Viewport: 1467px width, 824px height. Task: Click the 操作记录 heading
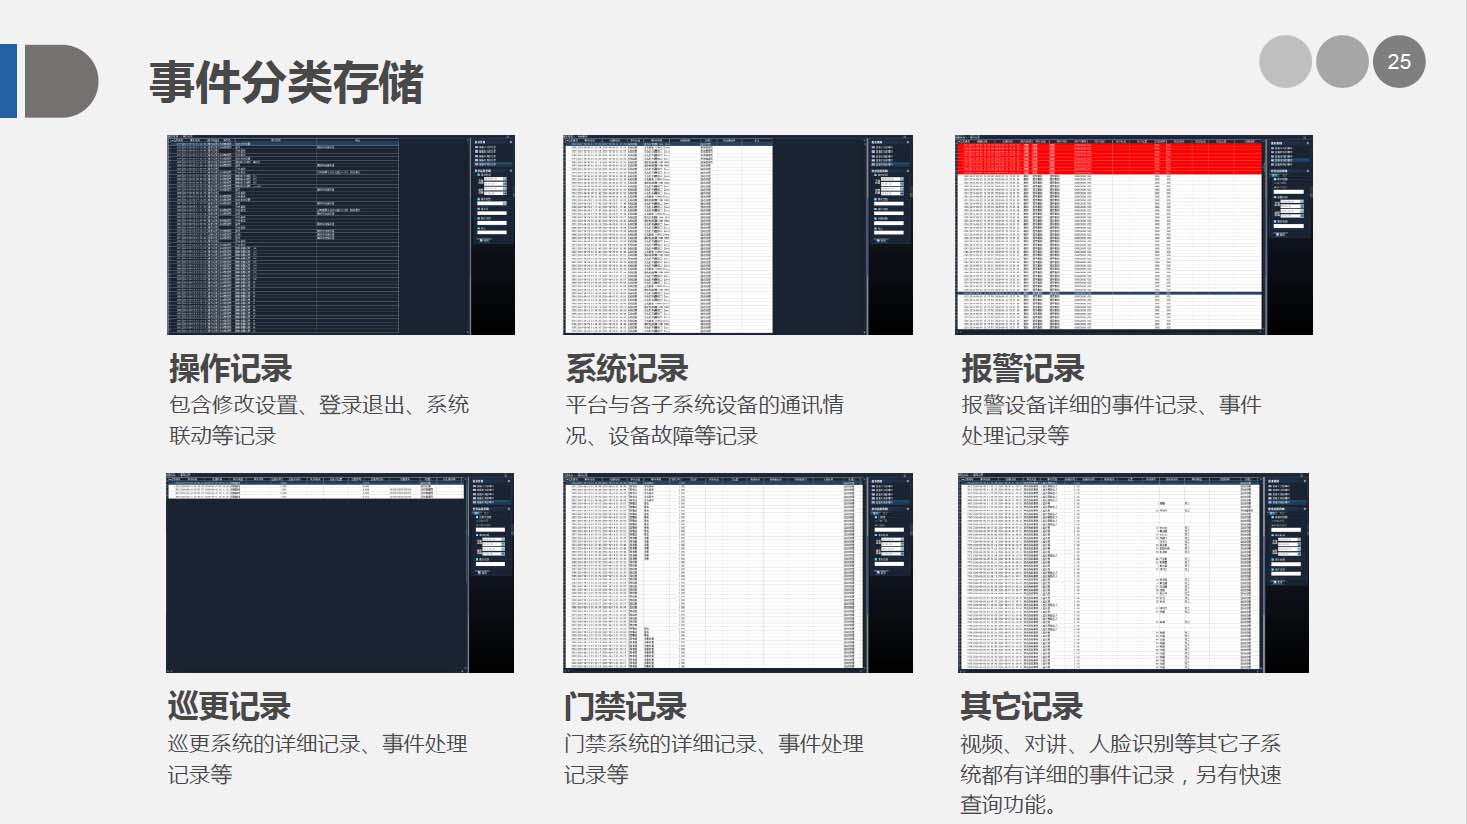tap(230, 369)
